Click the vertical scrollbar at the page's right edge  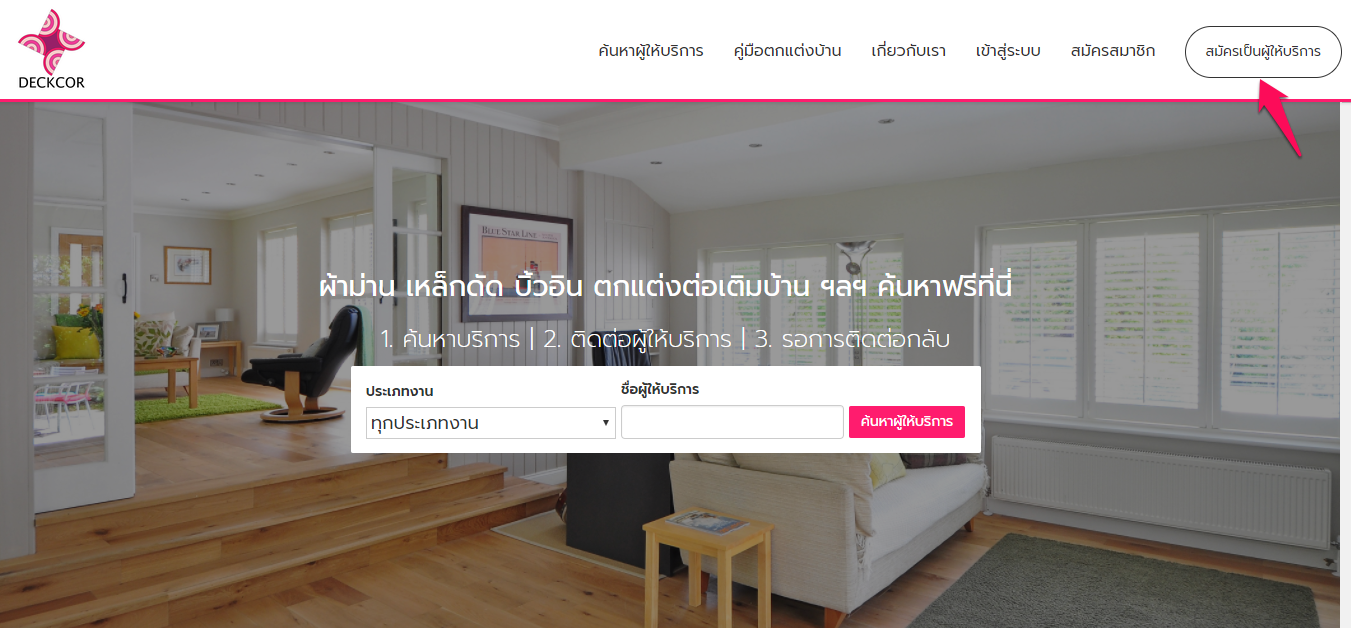pos(1345,364)
